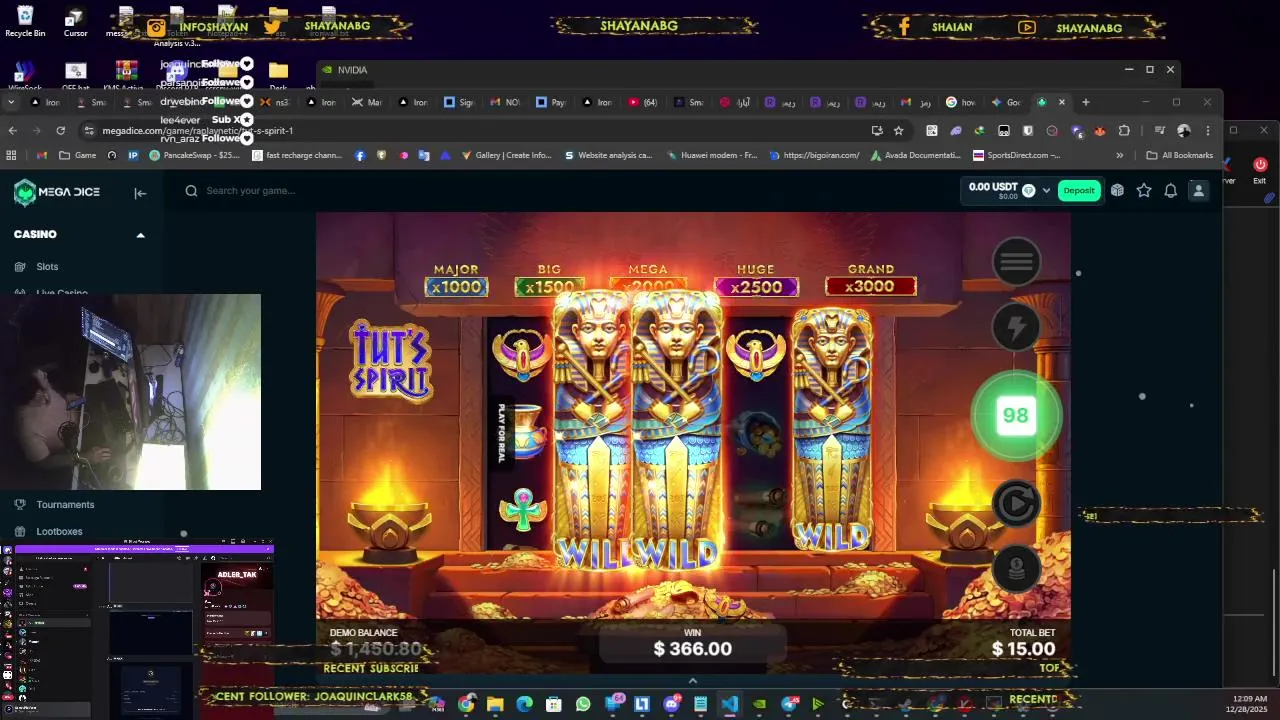Screen dimensions: 1280x720
Task: Bookmark this page with the star
Action: click(x=898, y=130)
